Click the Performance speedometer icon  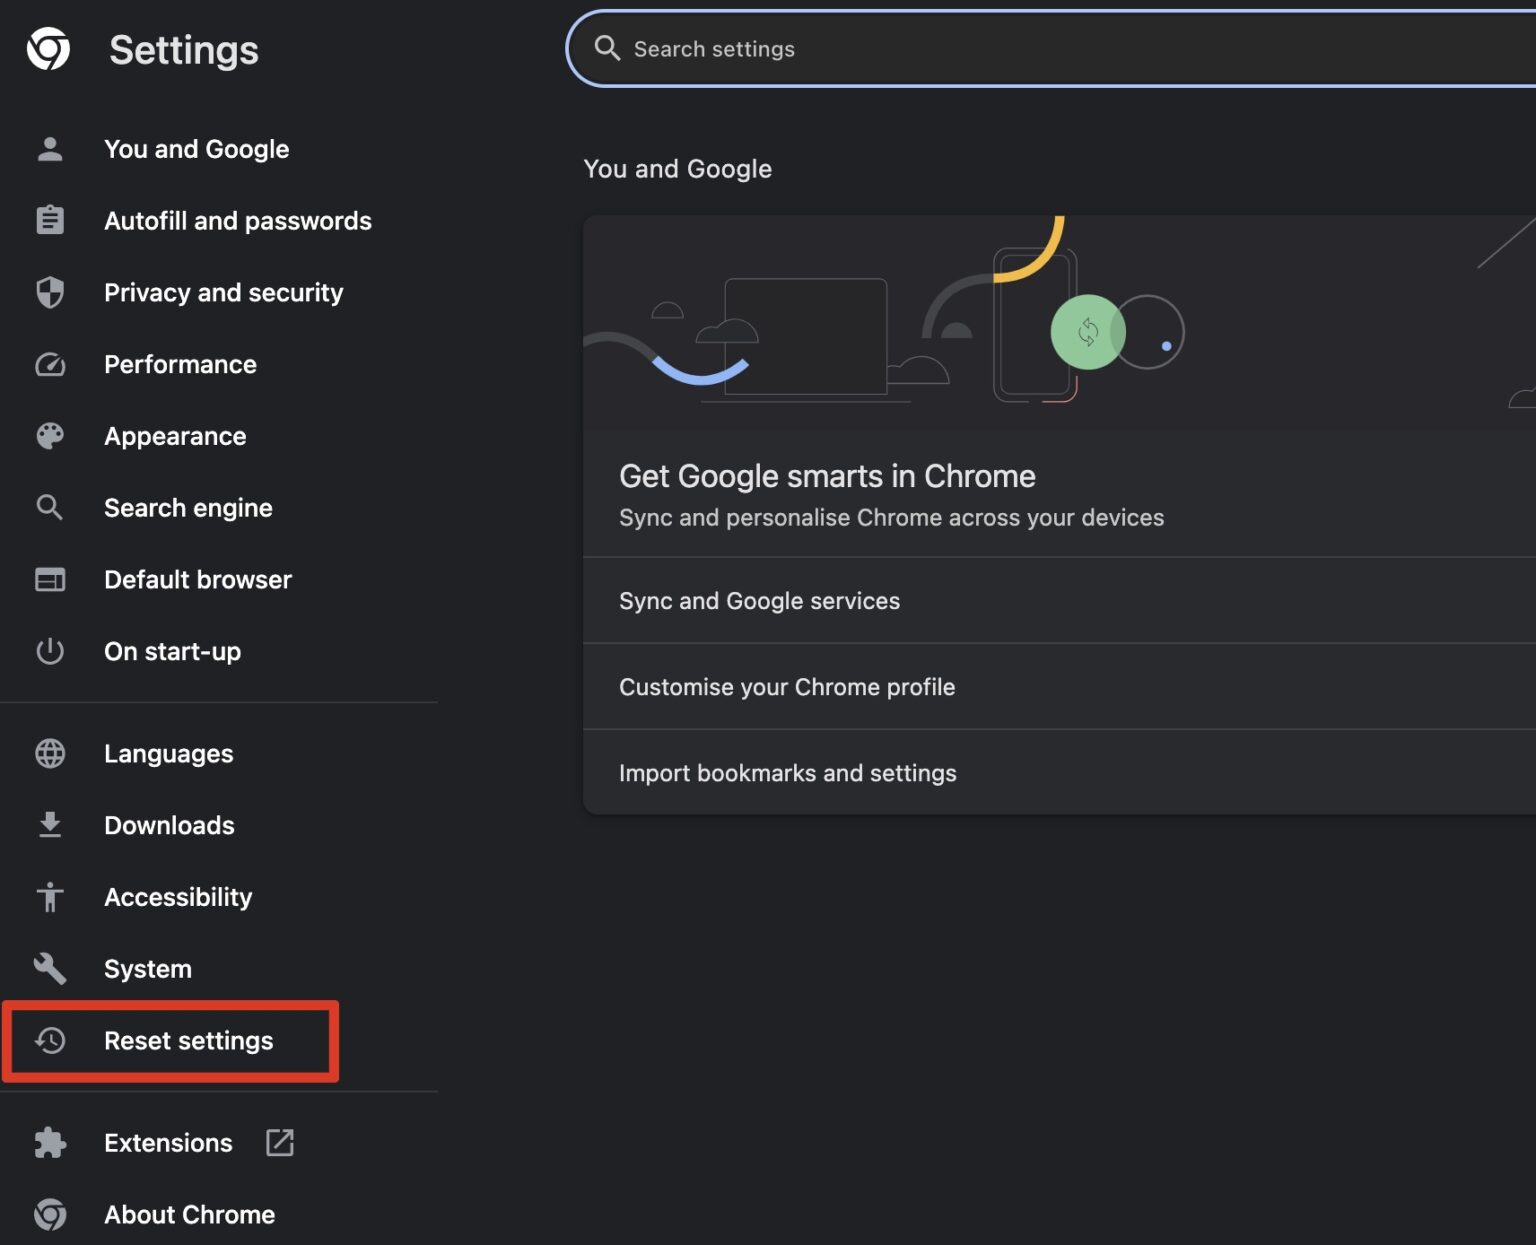(x=49, y=364)
